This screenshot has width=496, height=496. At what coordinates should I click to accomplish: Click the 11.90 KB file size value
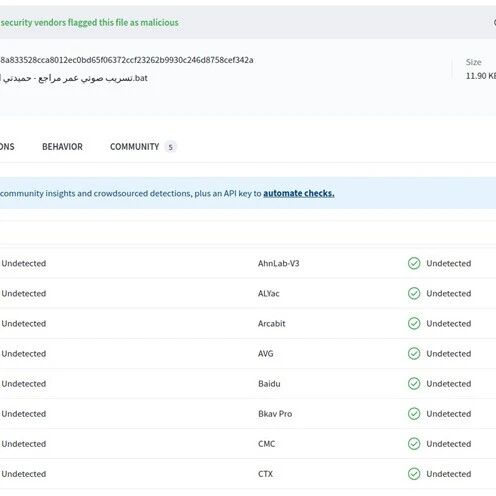[x=481, y=76]
